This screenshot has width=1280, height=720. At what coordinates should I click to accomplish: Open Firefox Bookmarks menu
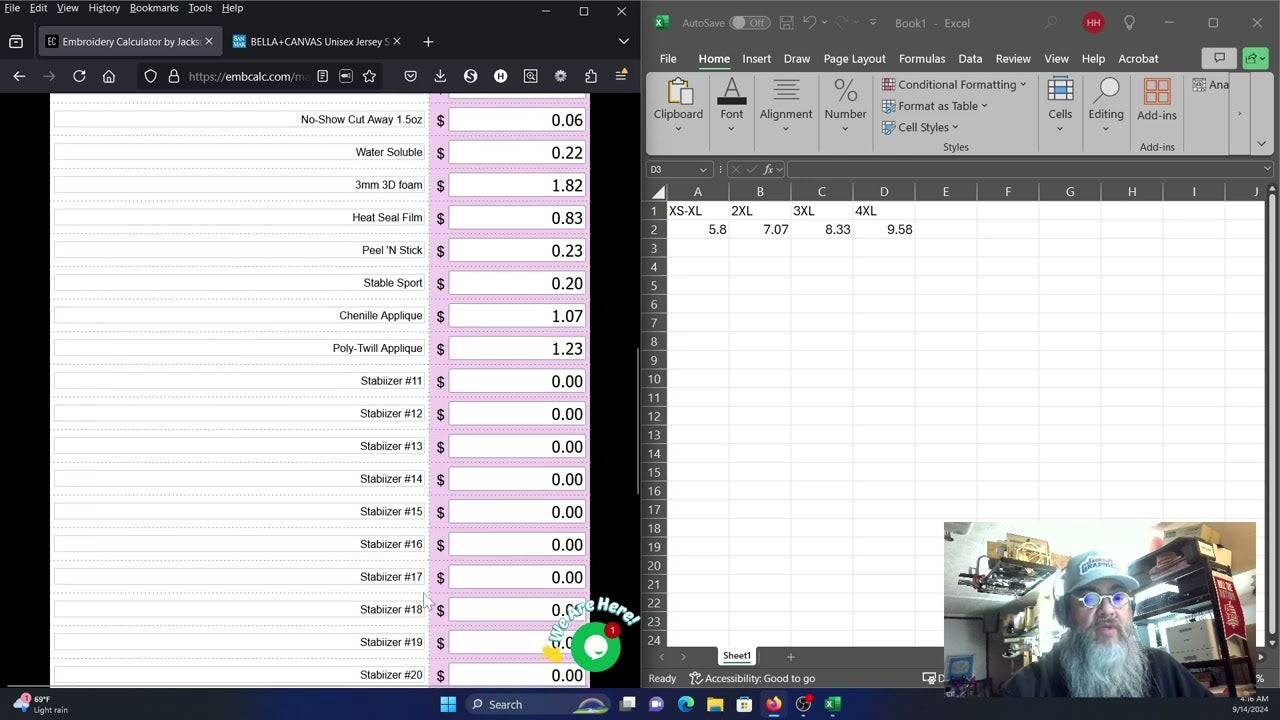click(154, 8)
